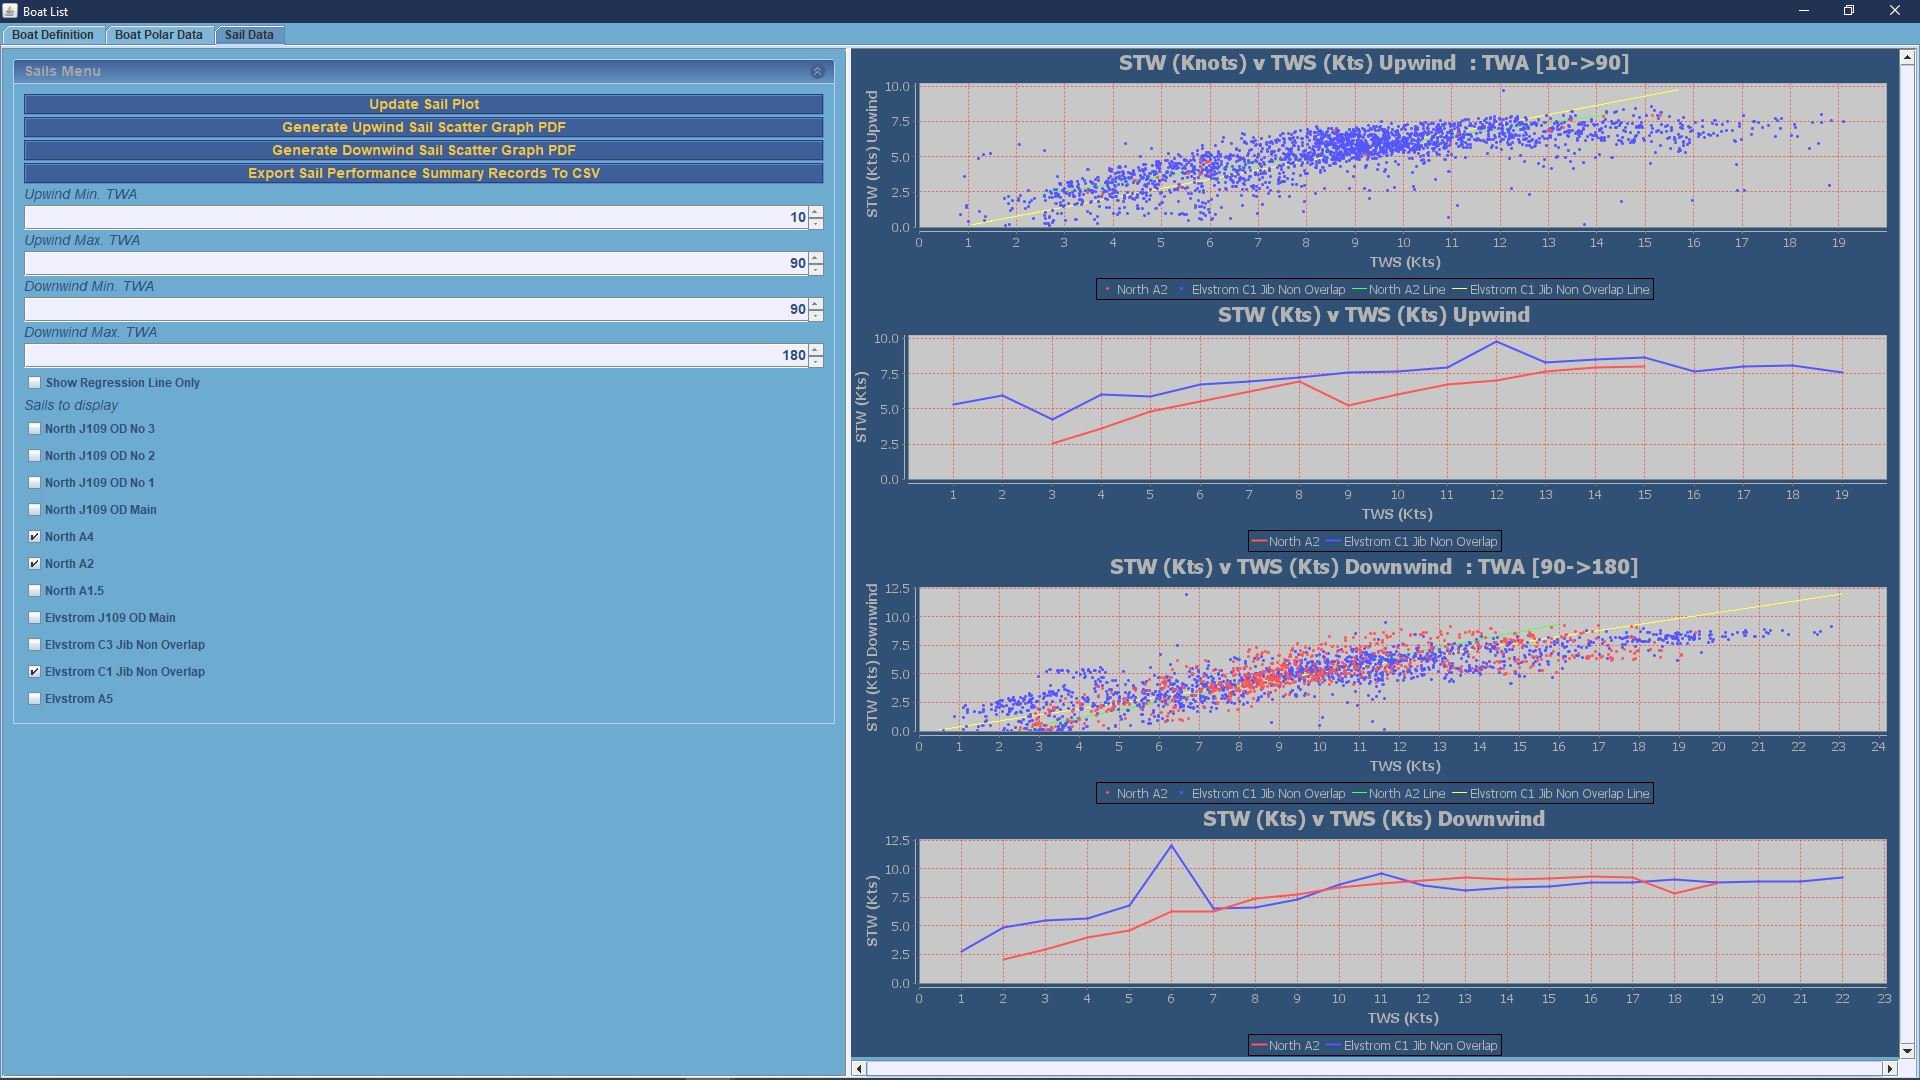
Task: Increase Downwind Min. TWA with up arrow
Action: click(816, 304)
